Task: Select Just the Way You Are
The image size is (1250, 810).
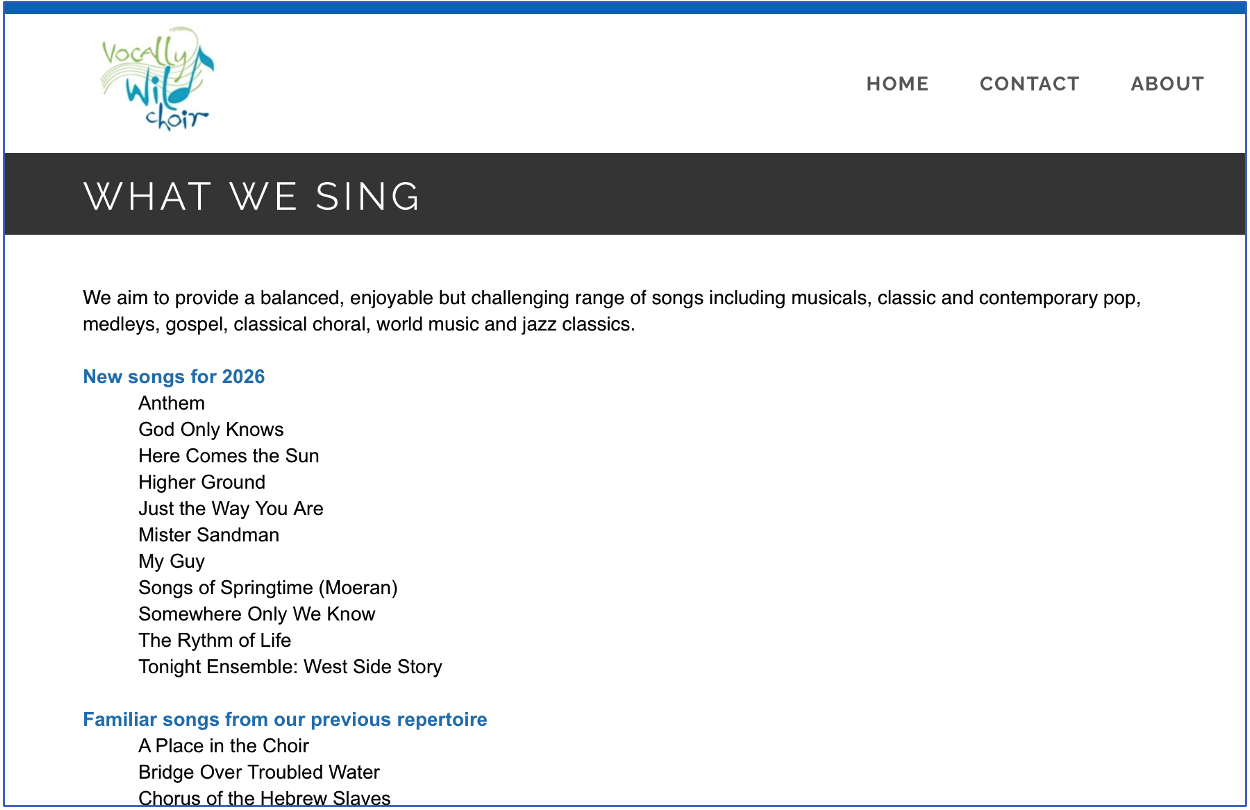Action: point(231,509)
